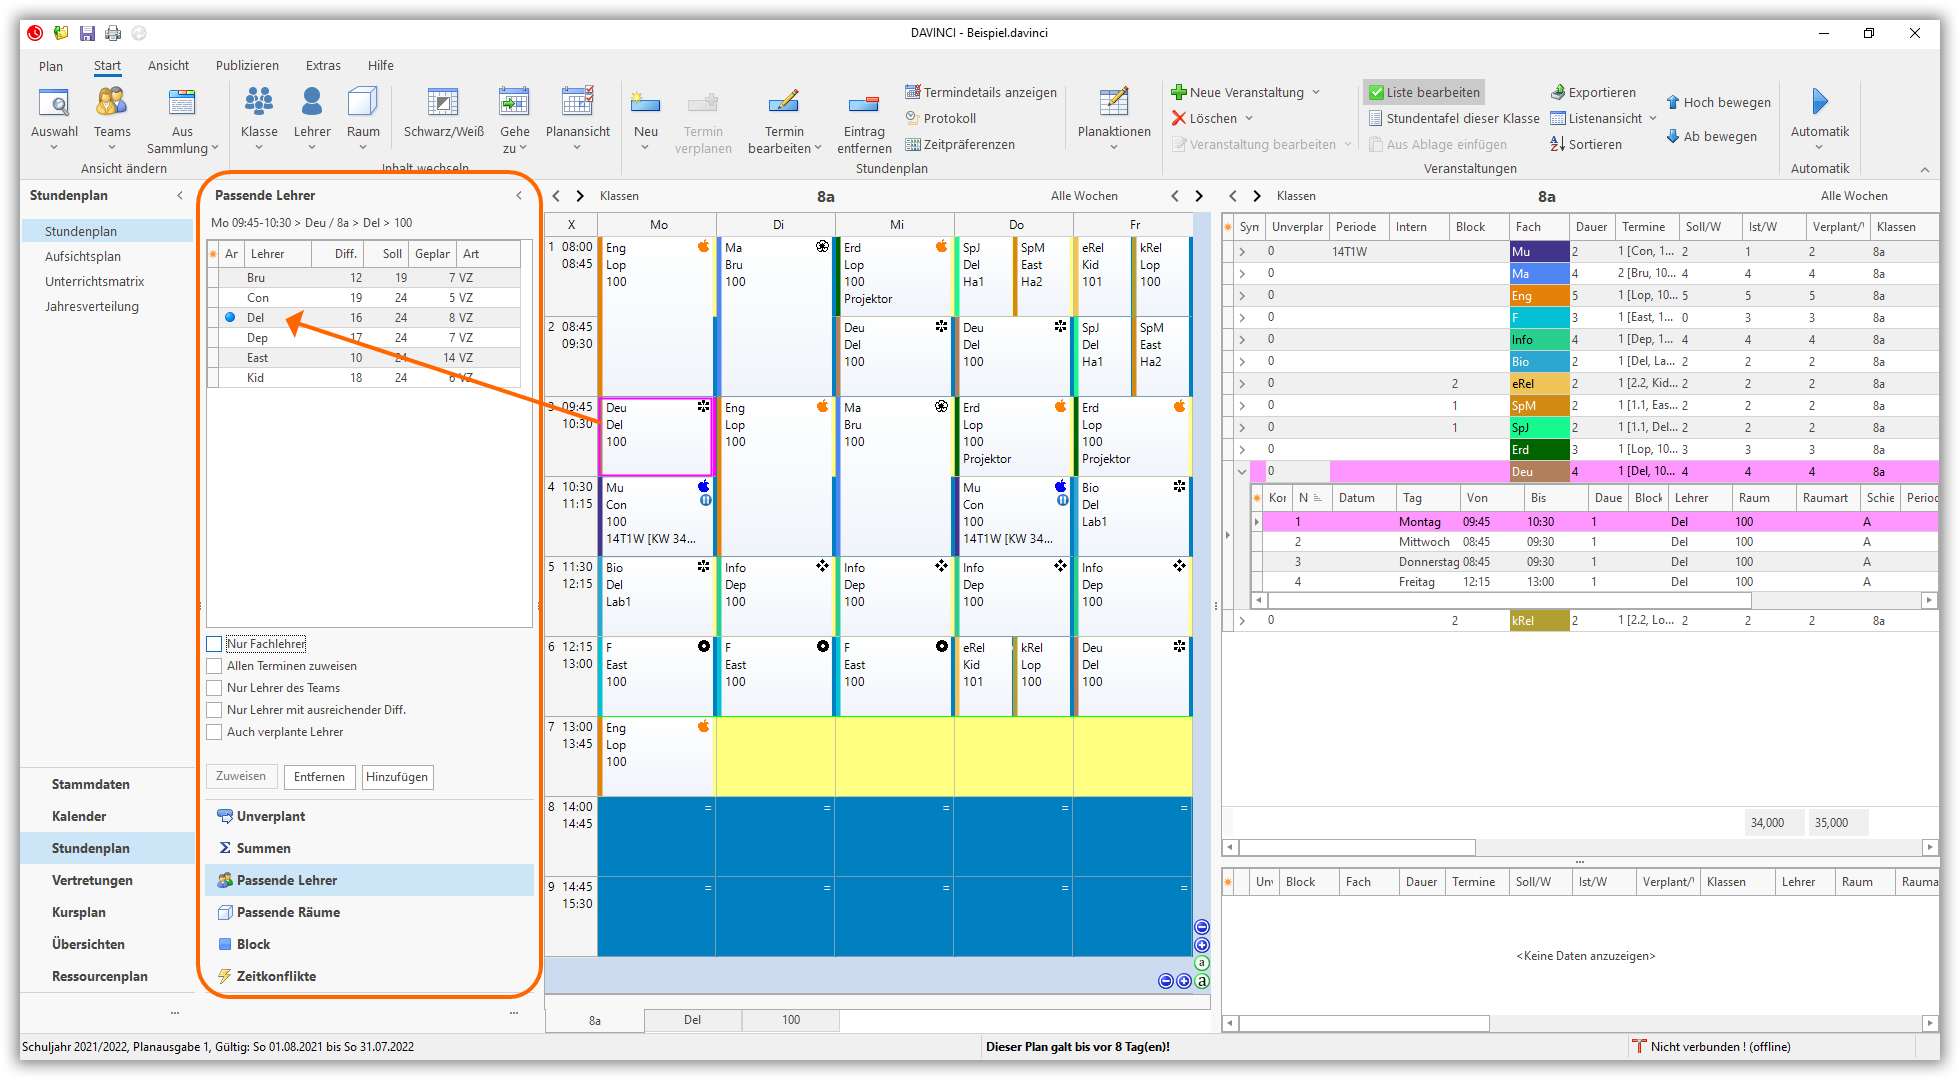
Task: Click the Termin bearbeiten pencil icon
Action: (784, 102)
